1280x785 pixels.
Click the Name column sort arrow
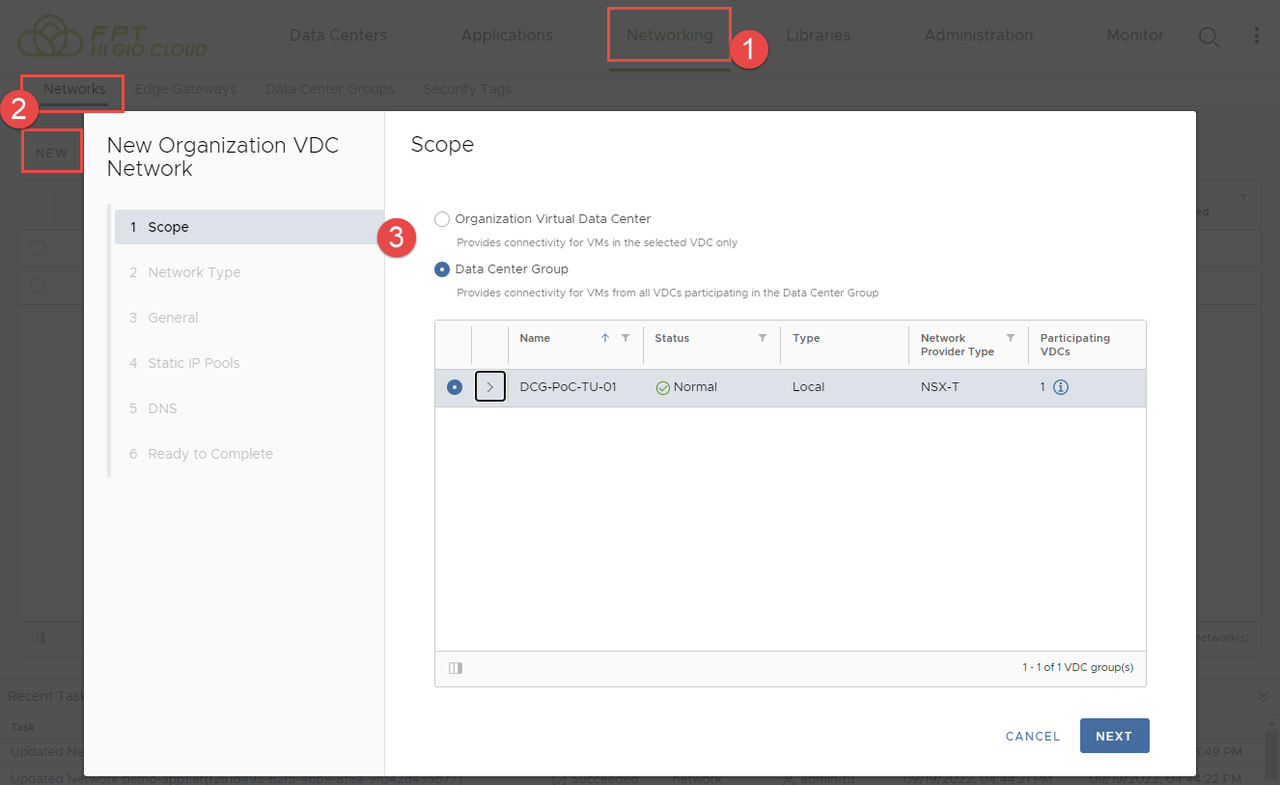[605, 338]
